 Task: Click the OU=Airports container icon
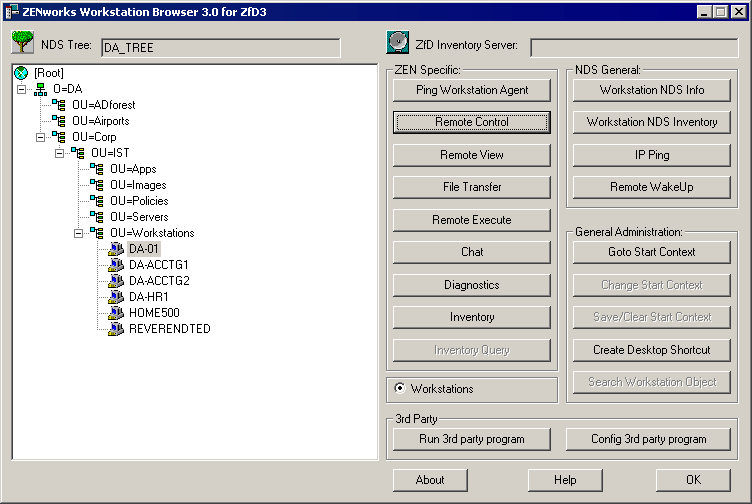[59, 121]
